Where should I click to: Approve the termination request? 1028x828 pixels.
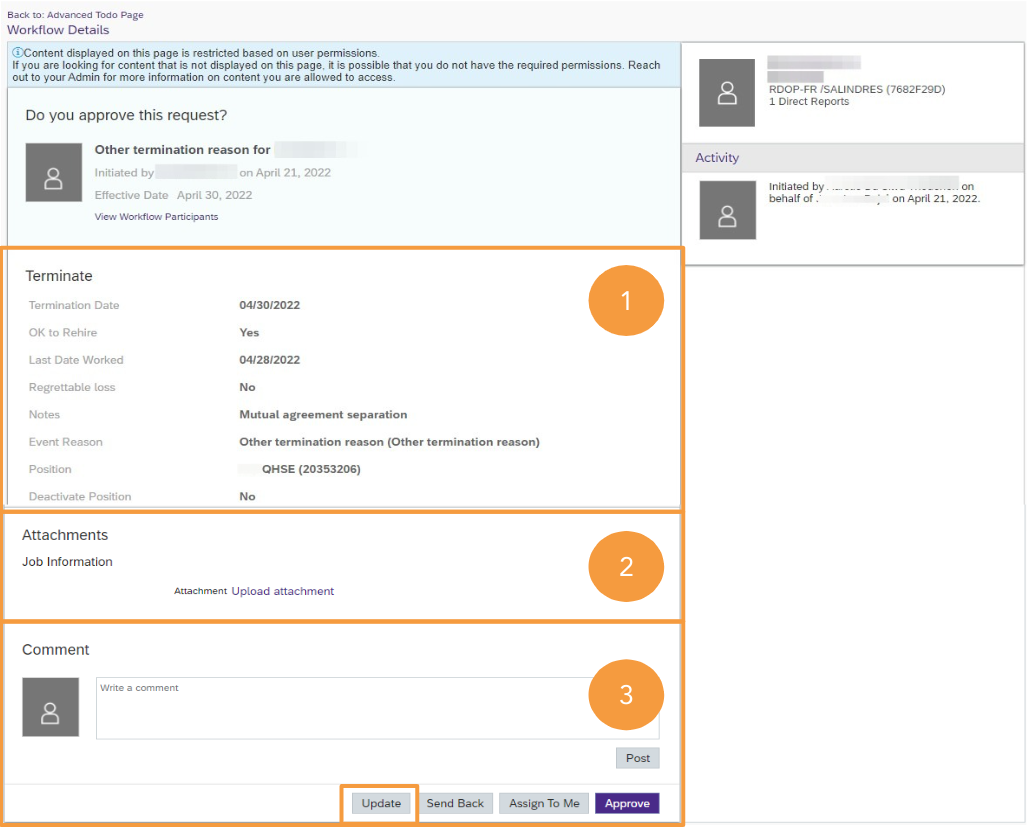[x=626, y=803]
